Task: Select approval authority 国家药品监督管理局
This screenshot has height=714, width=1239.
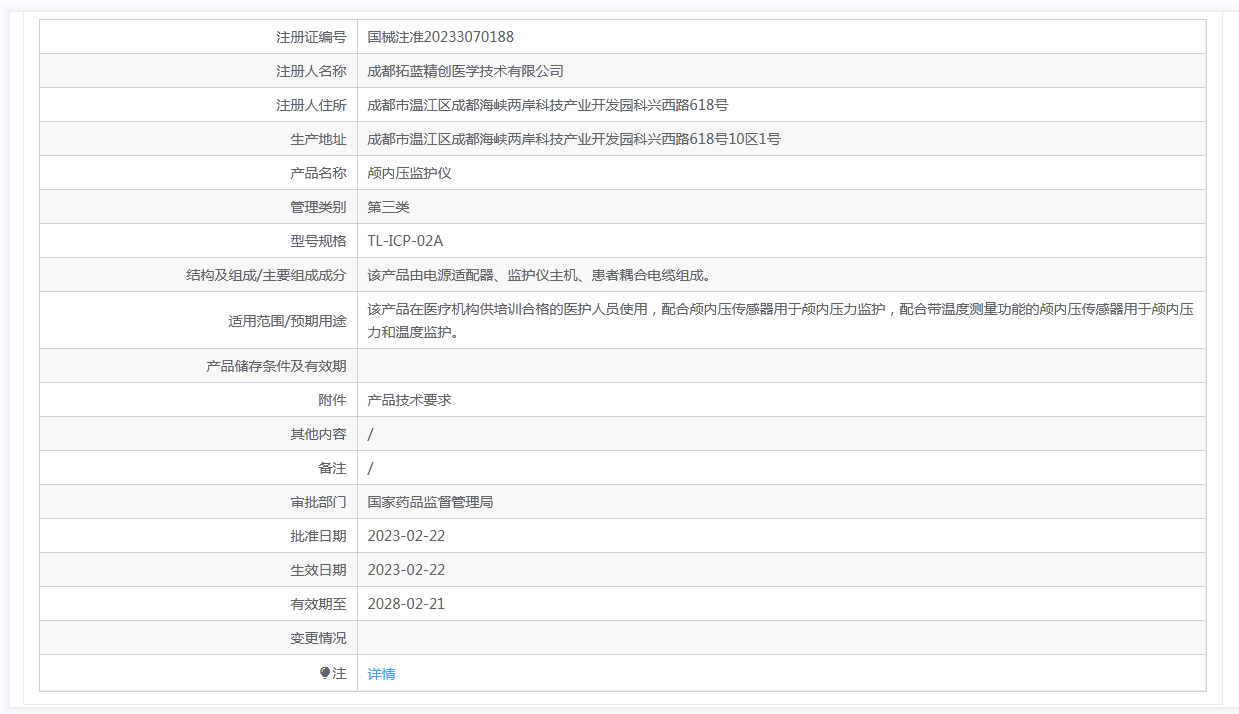Action: coord(431,502)
